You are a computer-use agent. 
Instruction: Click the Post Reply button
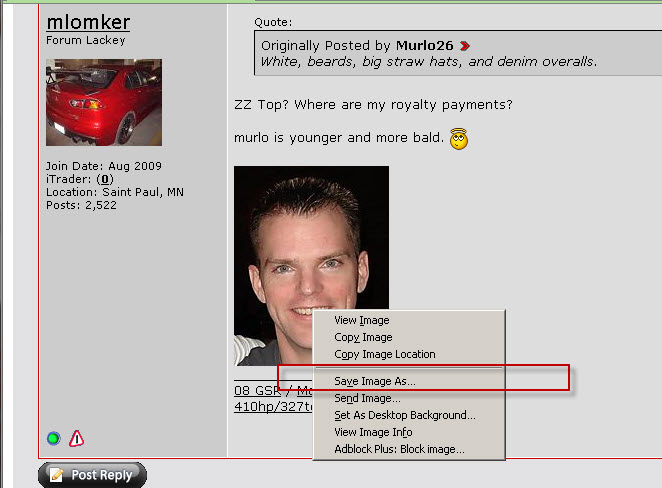[92, 475]
